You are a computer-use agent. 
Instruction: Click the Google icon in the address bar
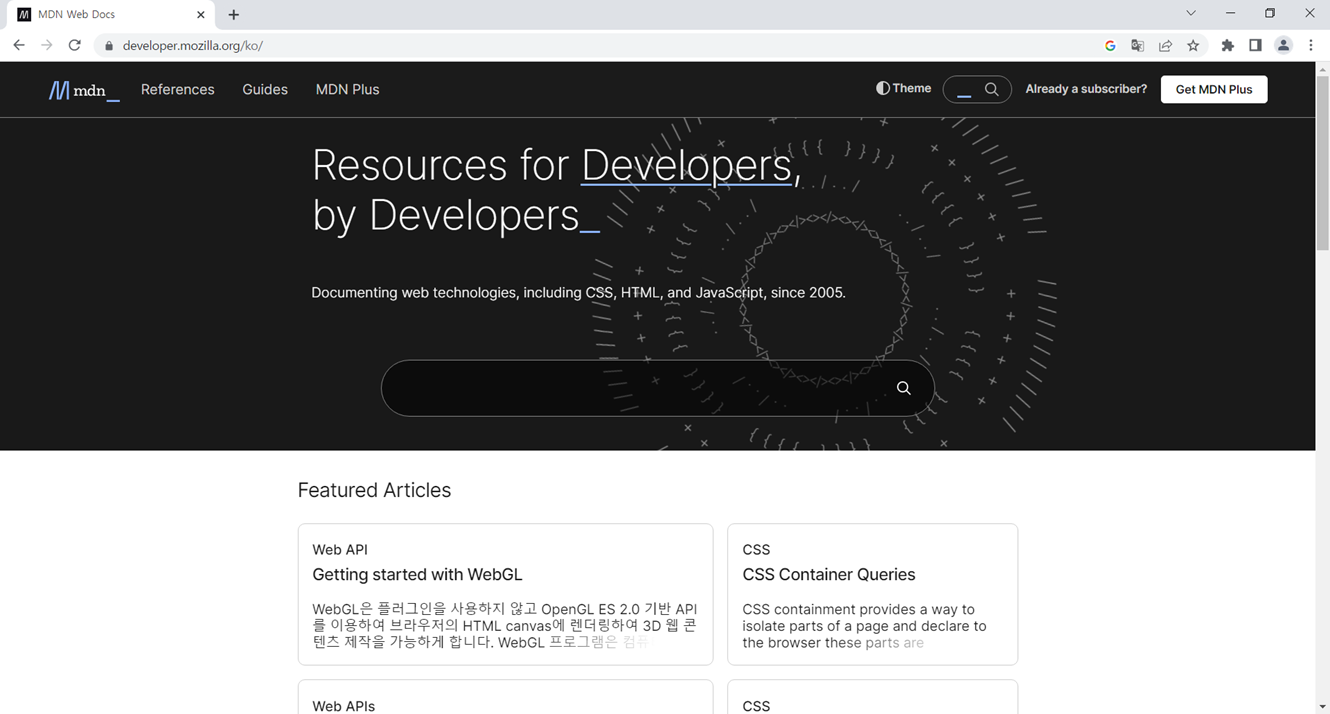(1110, 46)
